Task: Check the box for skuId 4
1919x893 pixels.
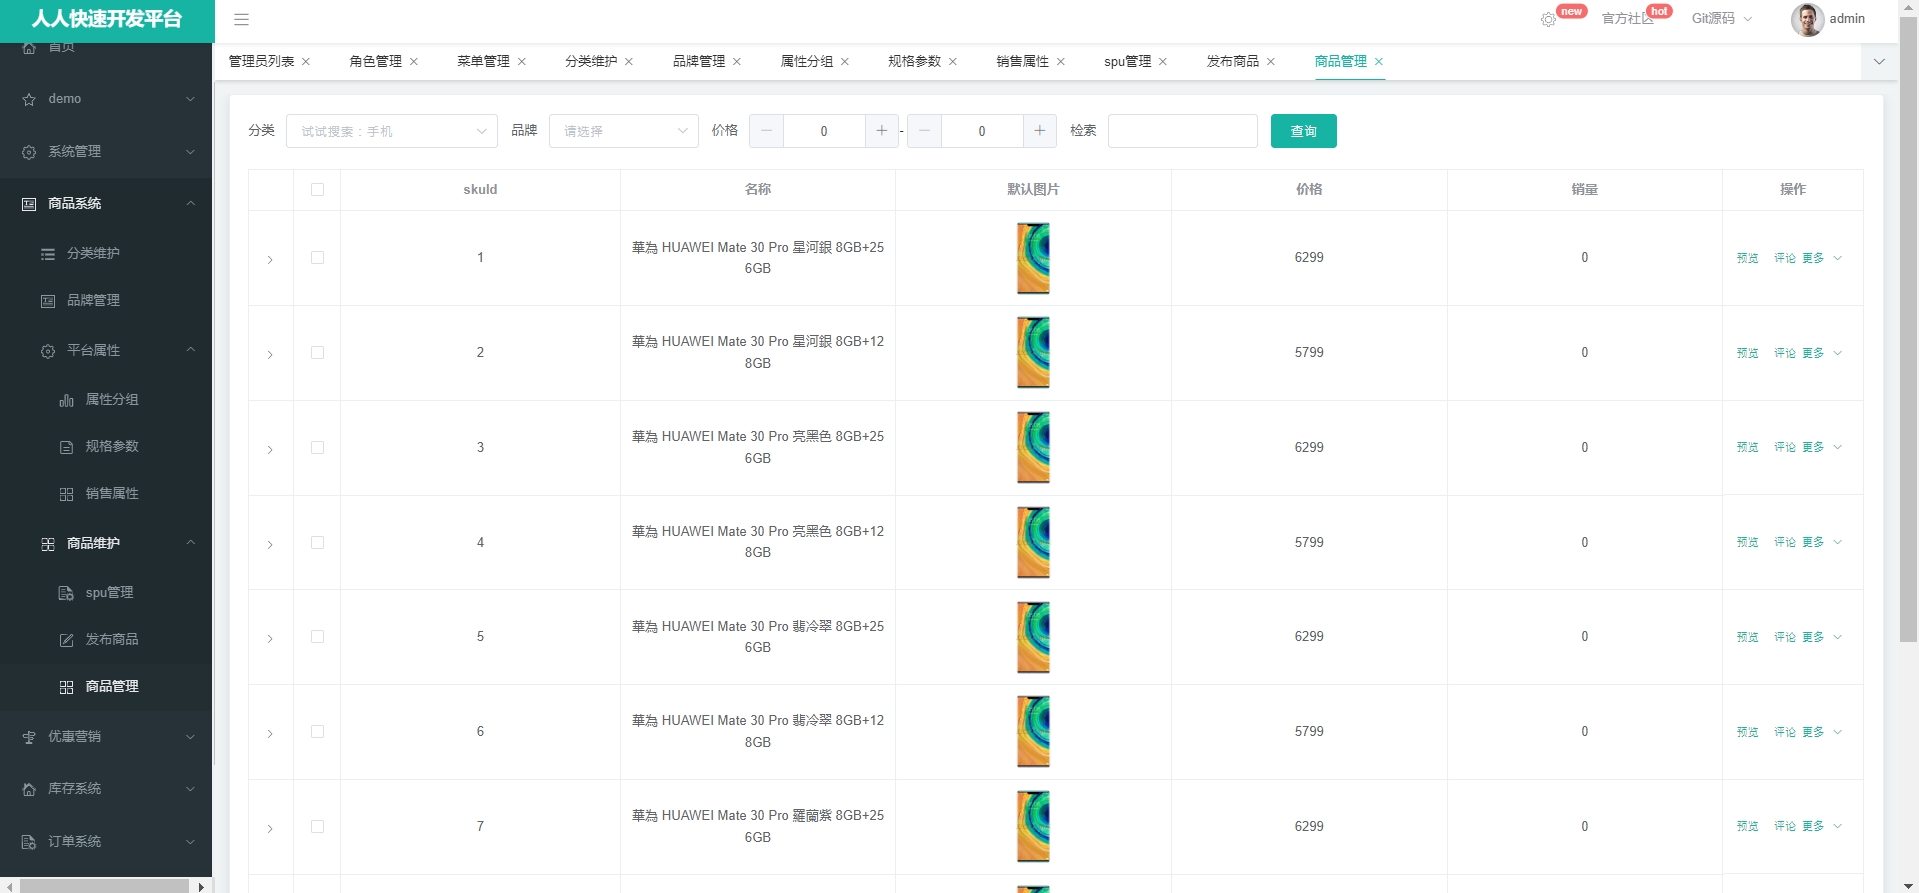Action: (x=318, y=543)
